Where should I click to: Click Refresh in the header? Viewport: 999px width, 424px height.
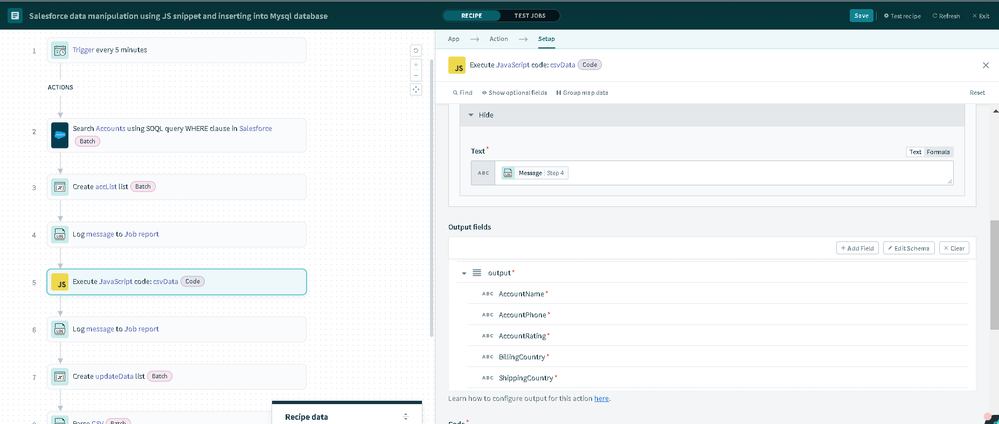click(945, 15)
